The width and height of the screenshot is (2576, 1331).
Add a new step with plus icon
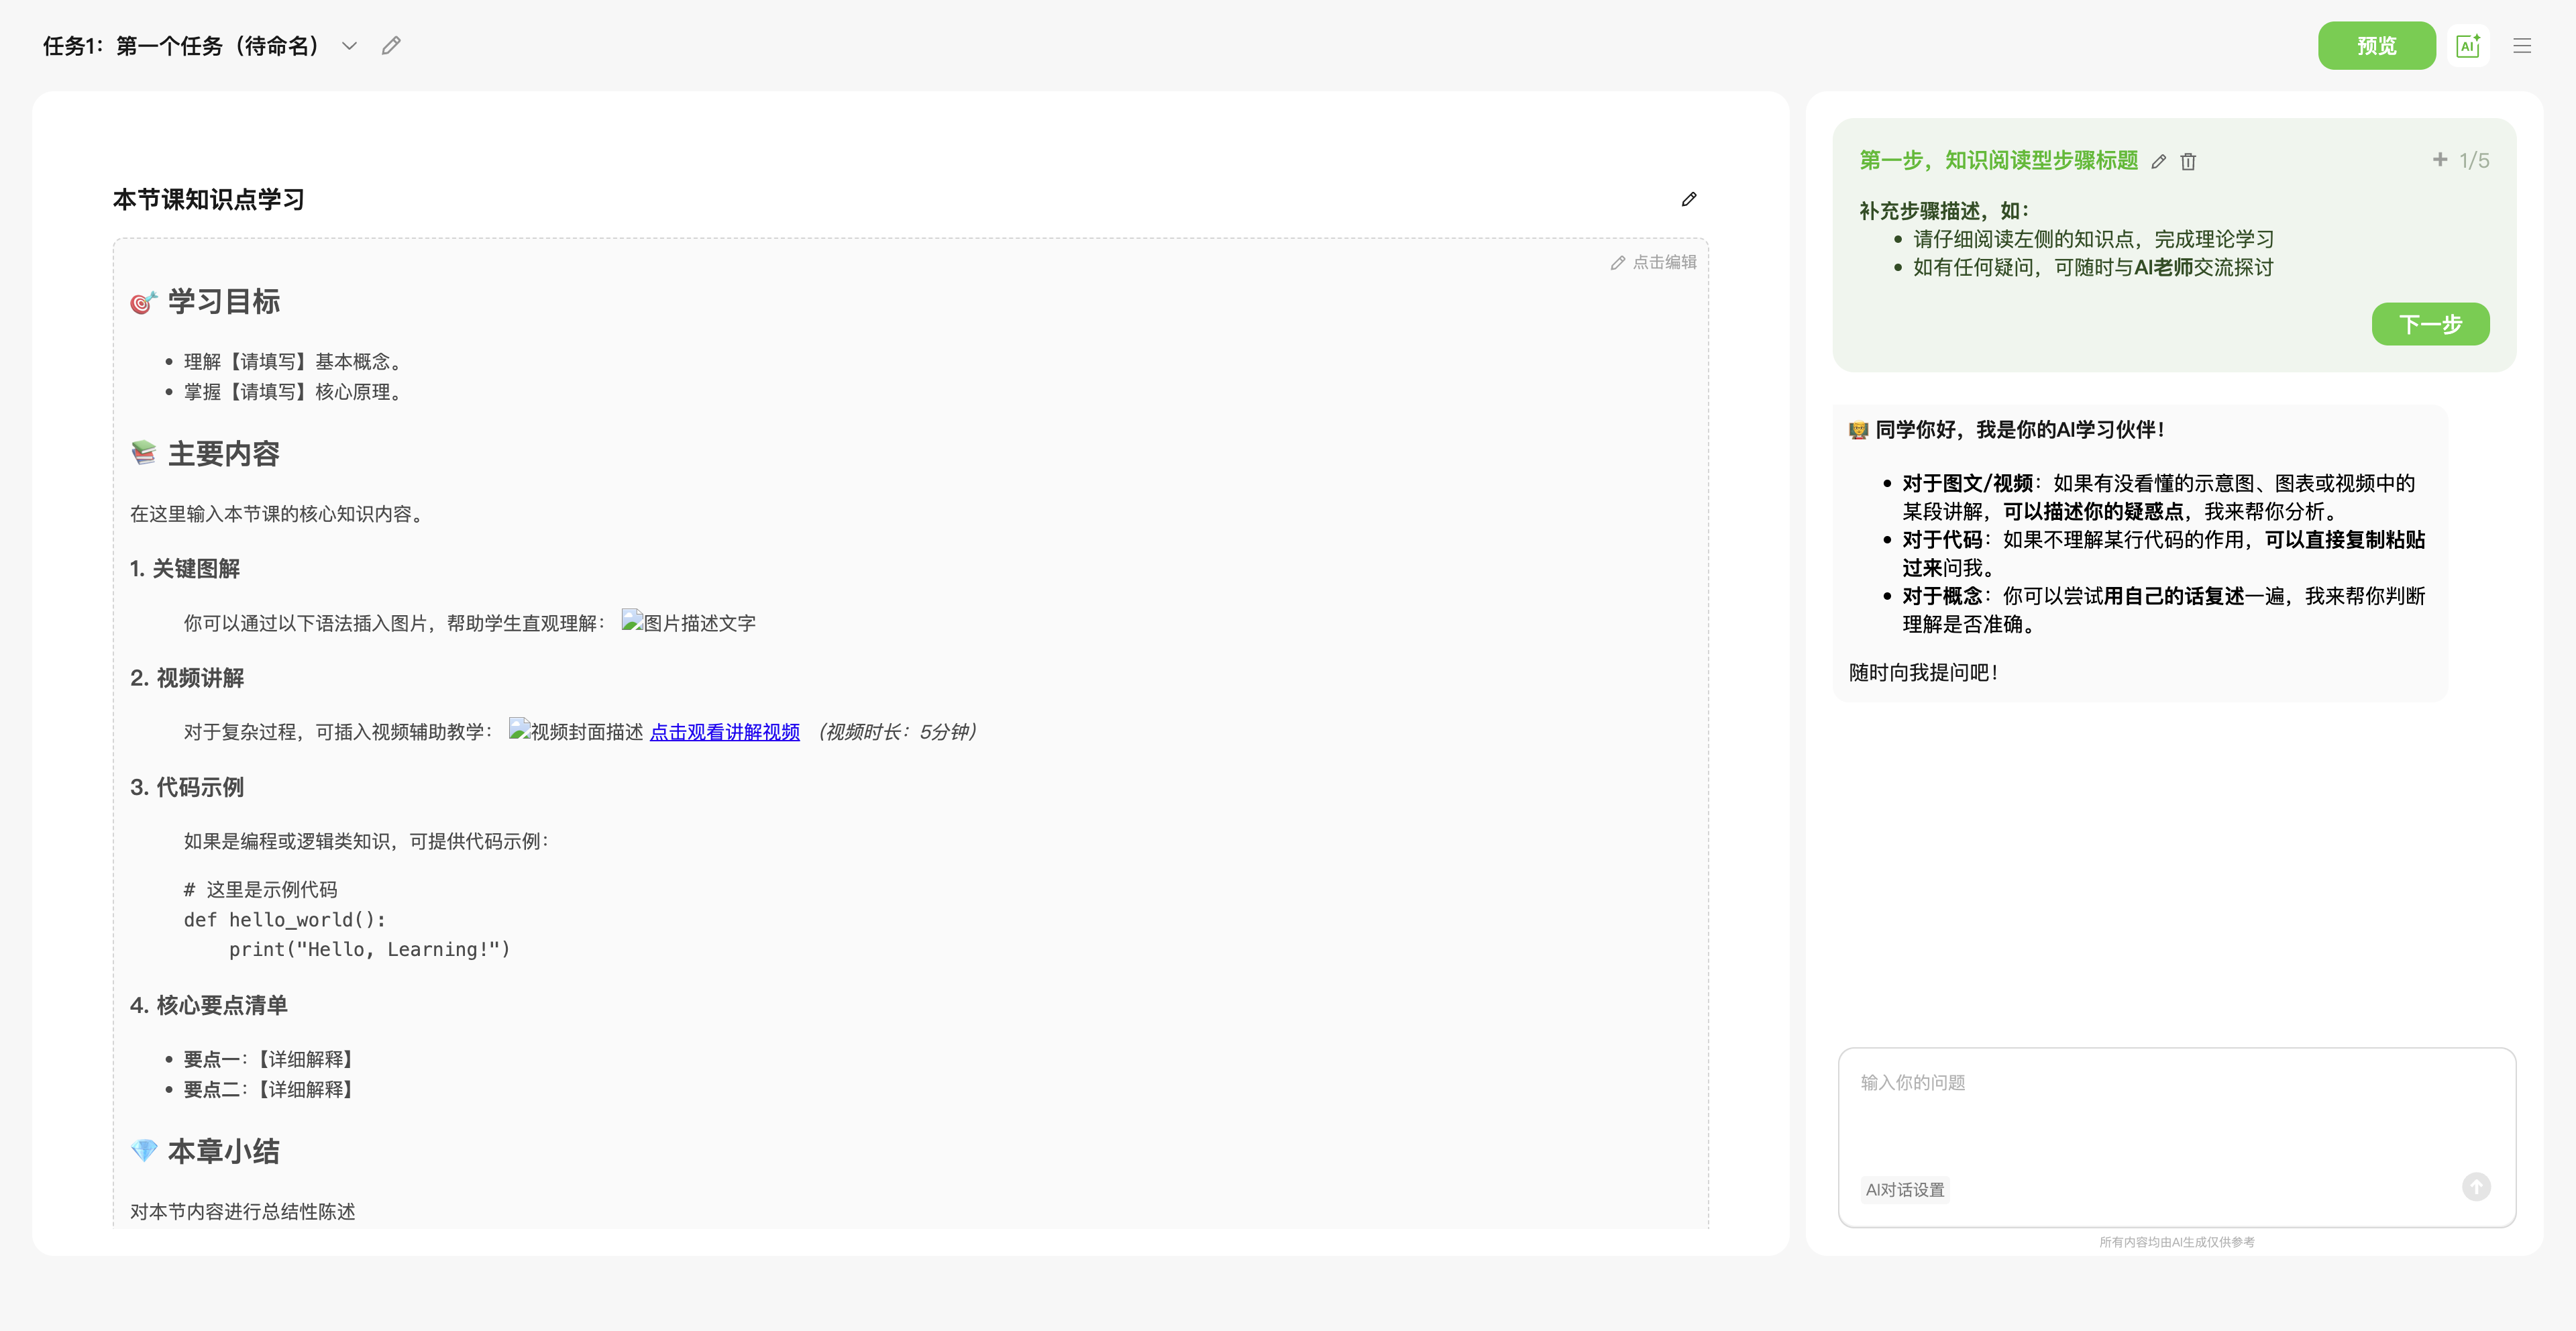pyautogui.click(x=2440, y=160)
